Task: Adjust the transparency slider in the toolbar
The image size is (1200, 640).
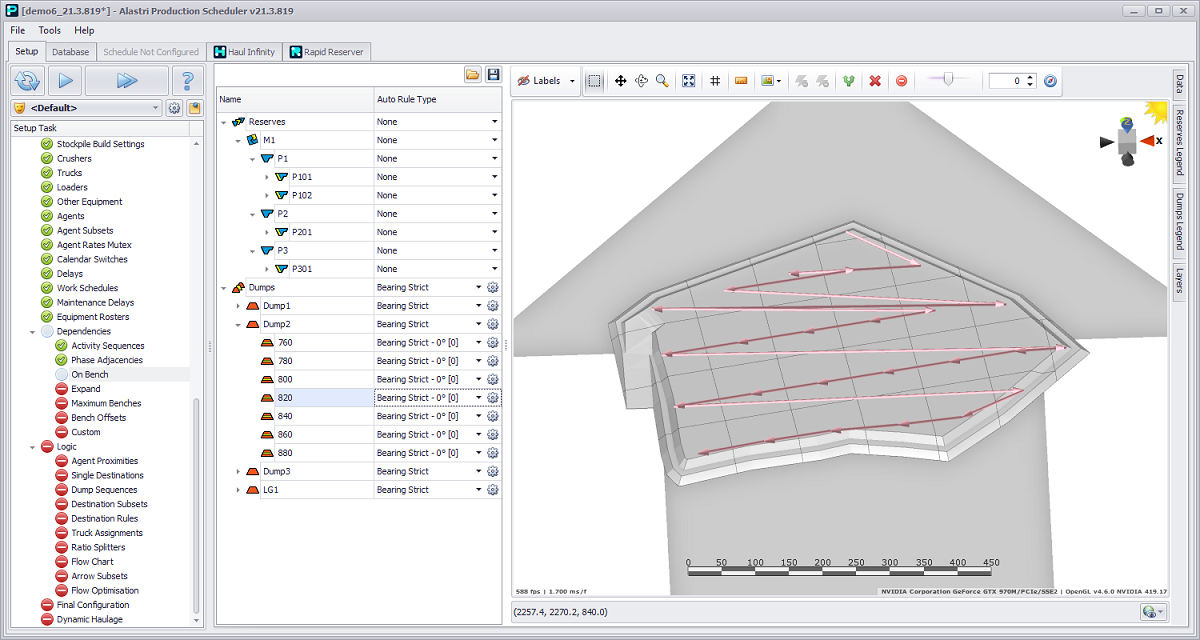Action: click(948, 80)
